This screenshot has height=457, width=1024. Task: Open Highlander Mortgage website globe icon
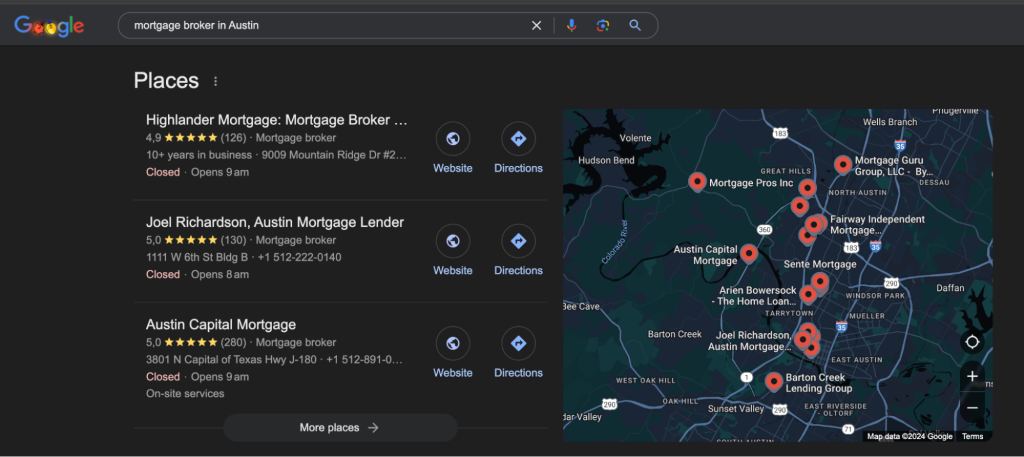coord(453,139)
